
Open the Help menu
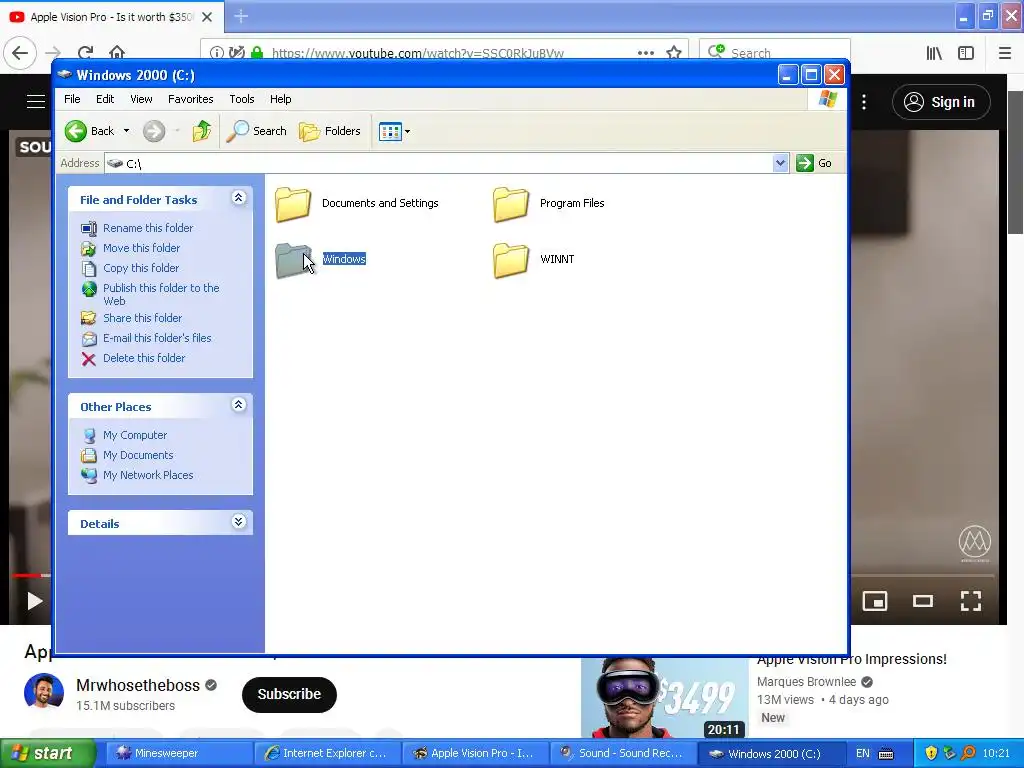281,99
